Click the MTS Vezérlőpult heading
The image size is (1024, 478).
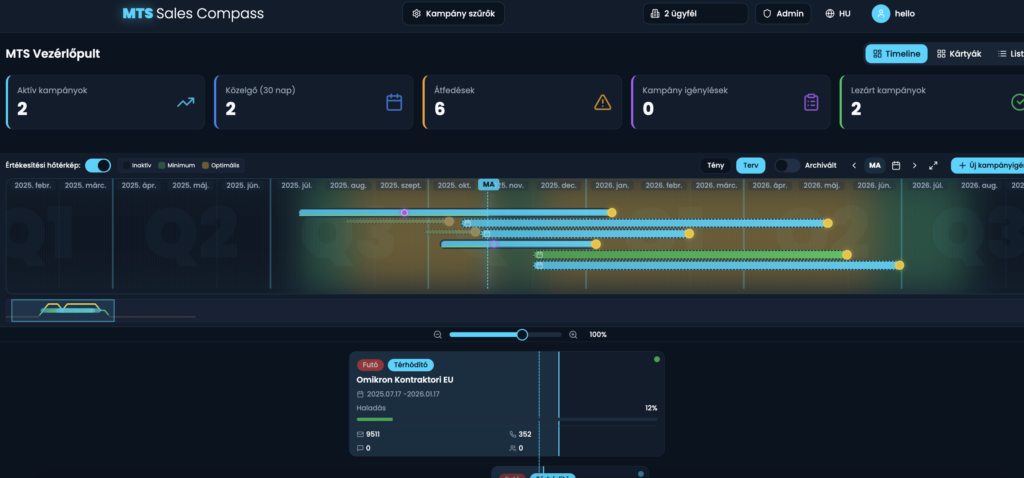point(53,54)
